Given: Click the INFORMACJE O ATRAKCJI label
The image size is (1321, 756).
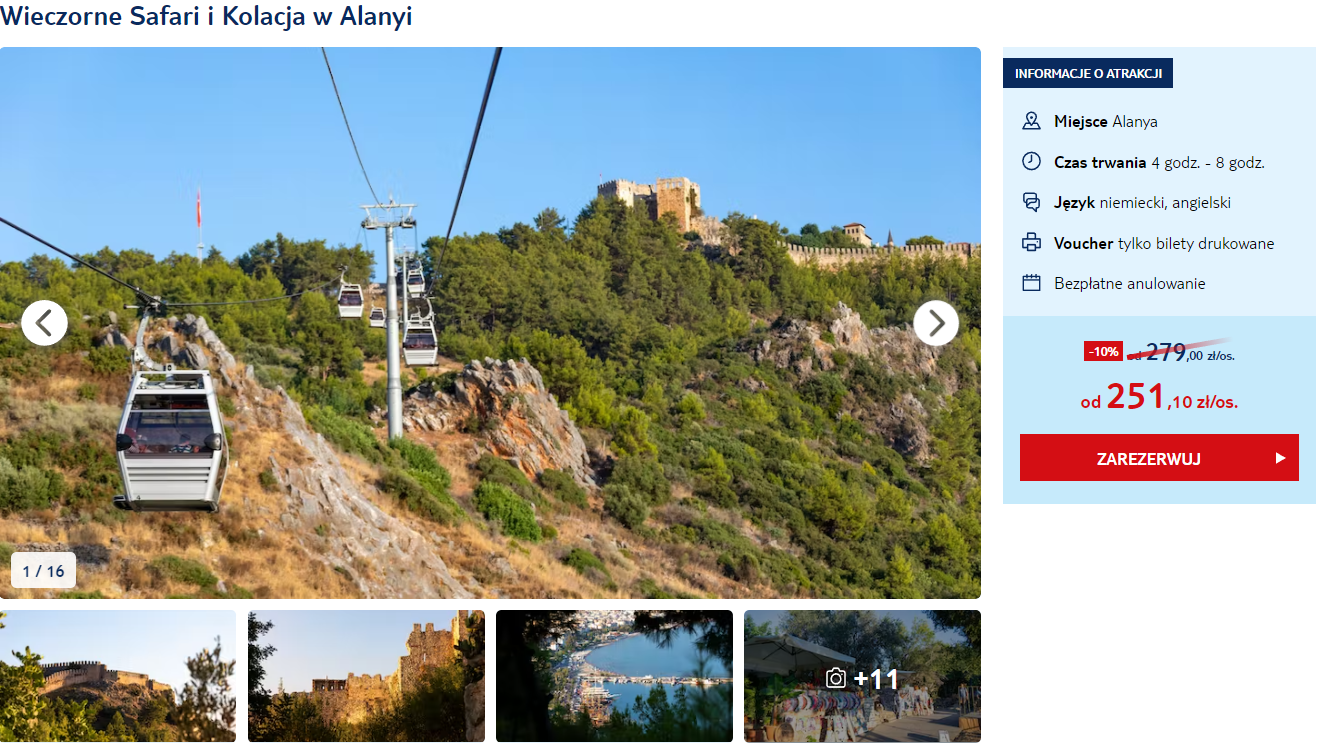Looking at the screenshot, I should (1088, 73).
